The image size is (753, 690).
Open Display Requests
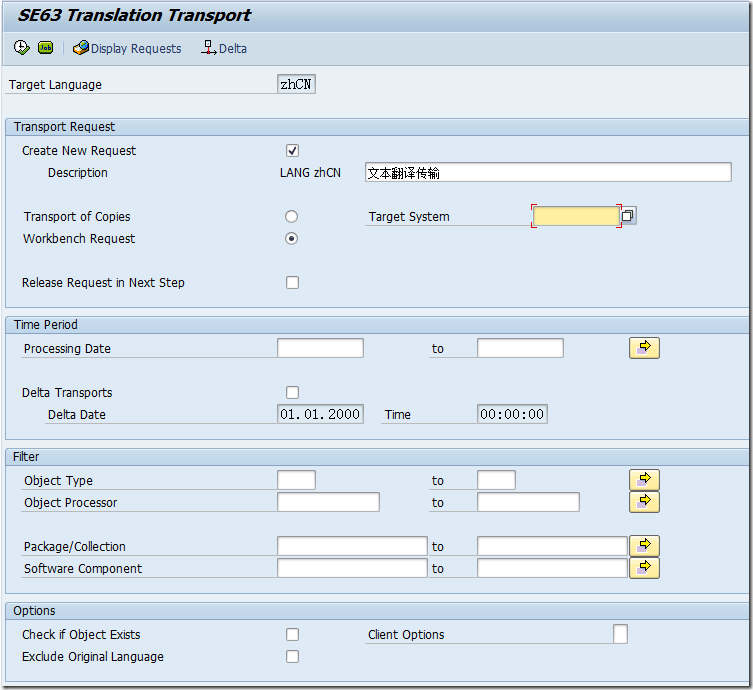[x=127, y=48]
